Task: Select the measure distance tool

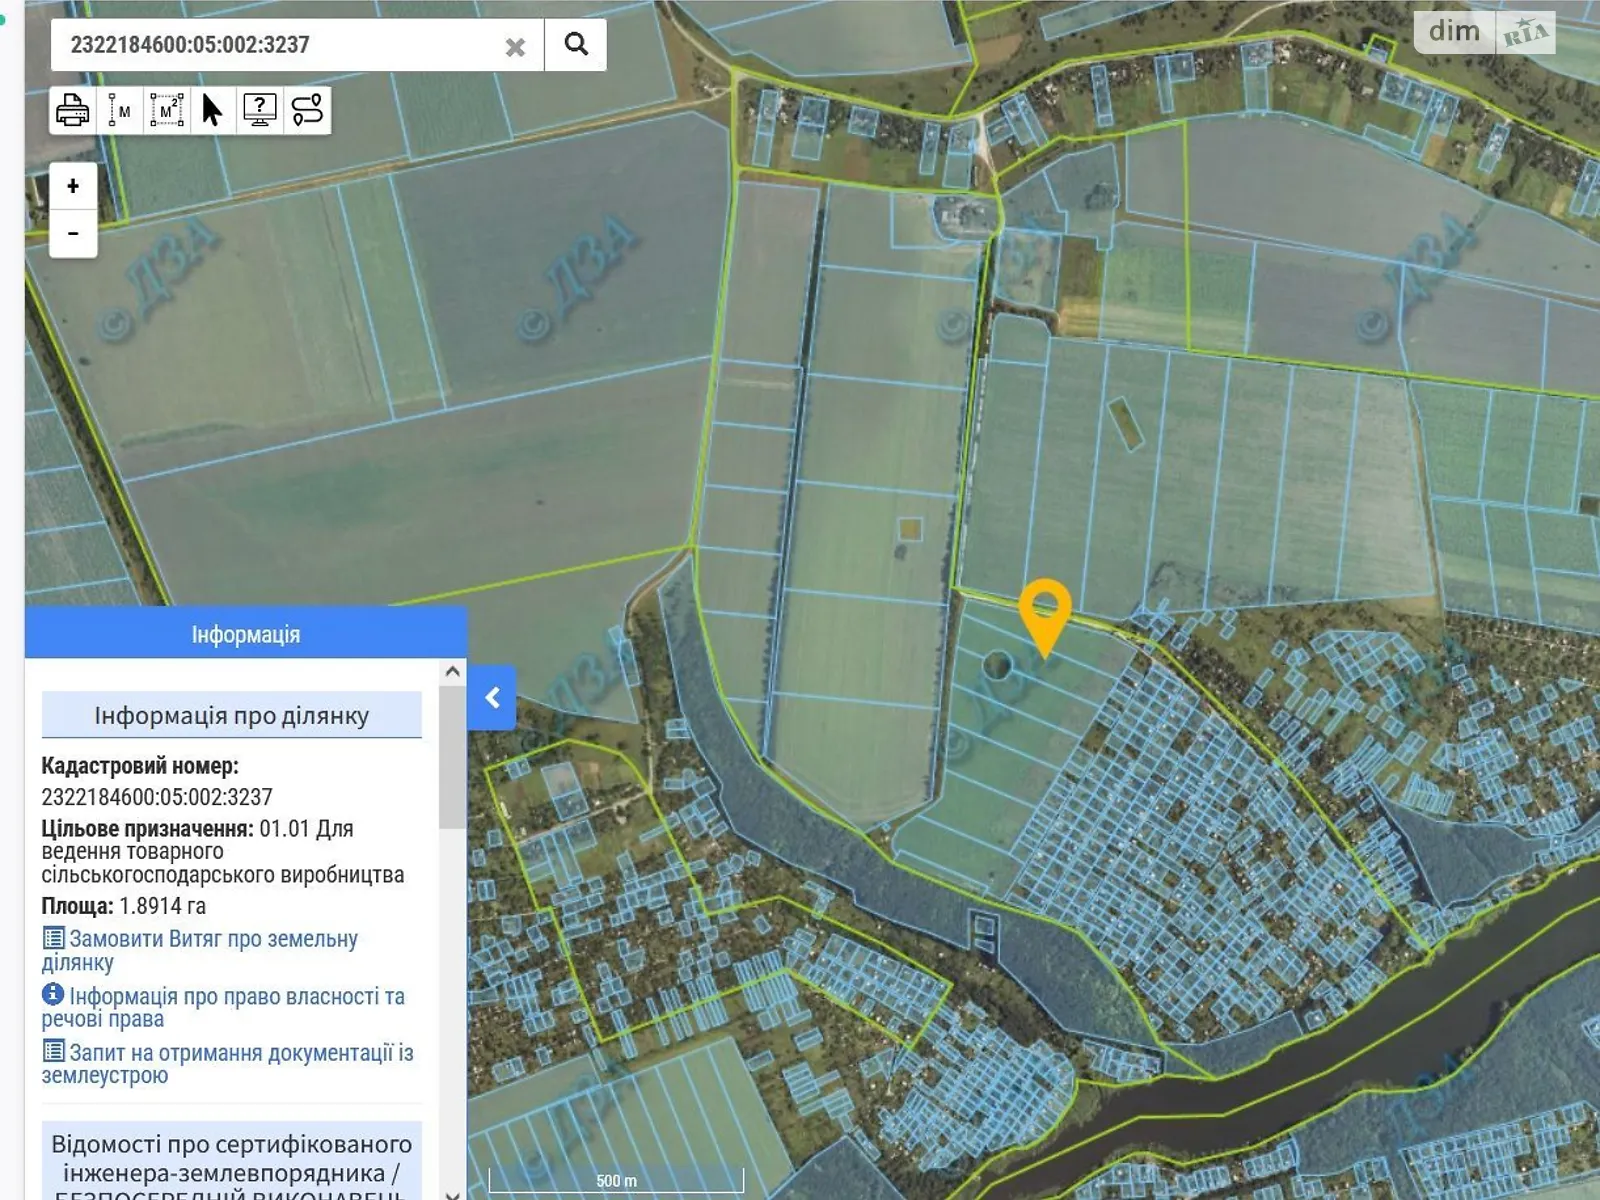Action: pyautogui.click(x=119, y=110)
